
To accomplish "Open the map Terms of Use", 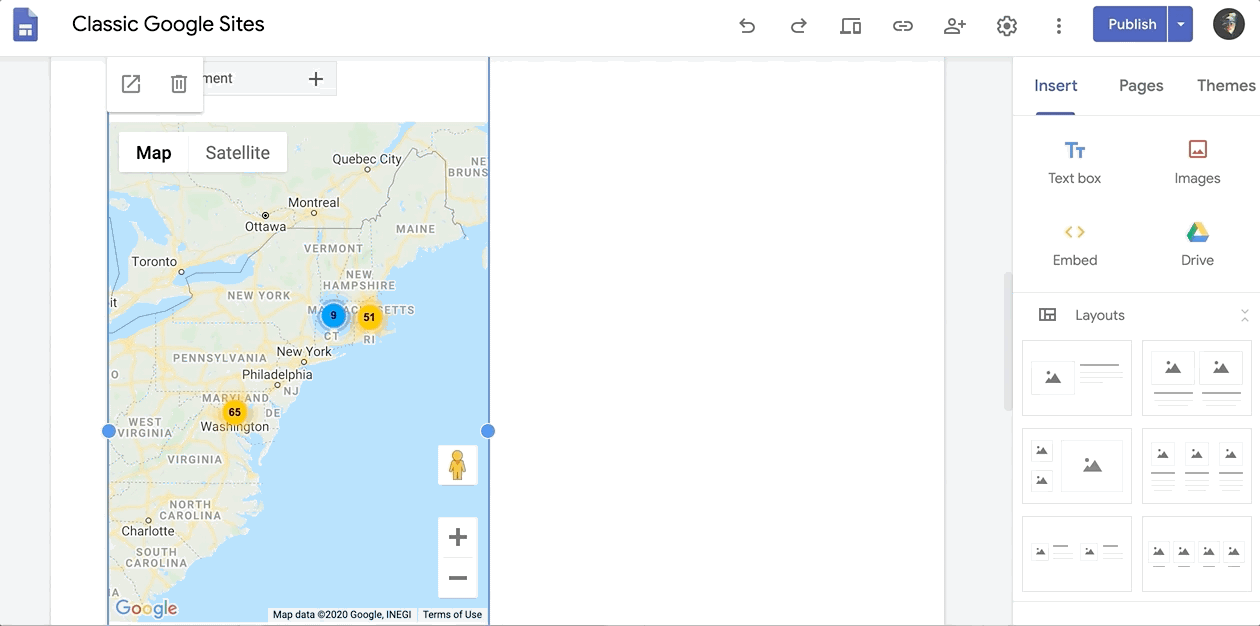I will point(452,615).
